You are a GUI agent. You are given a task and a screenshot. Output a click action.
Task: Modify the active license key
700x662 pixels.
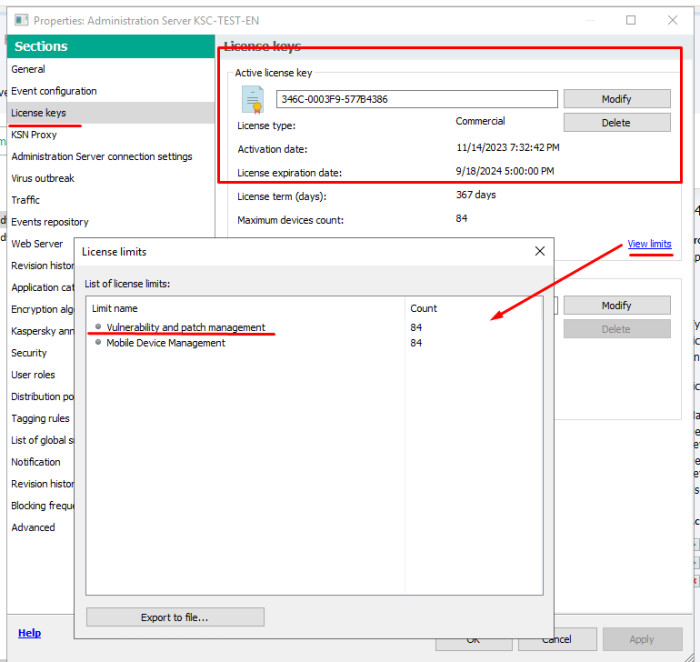point(617,99)
